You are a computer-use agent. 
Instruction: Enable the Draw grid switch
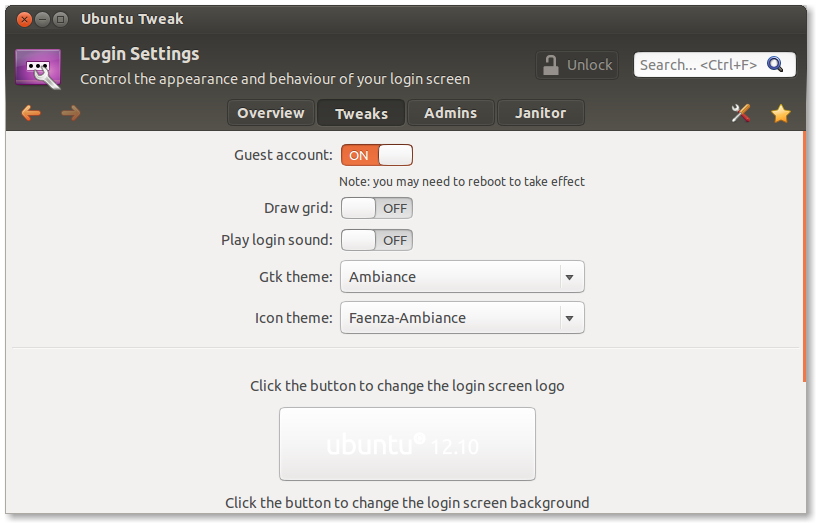pos(377,208)
